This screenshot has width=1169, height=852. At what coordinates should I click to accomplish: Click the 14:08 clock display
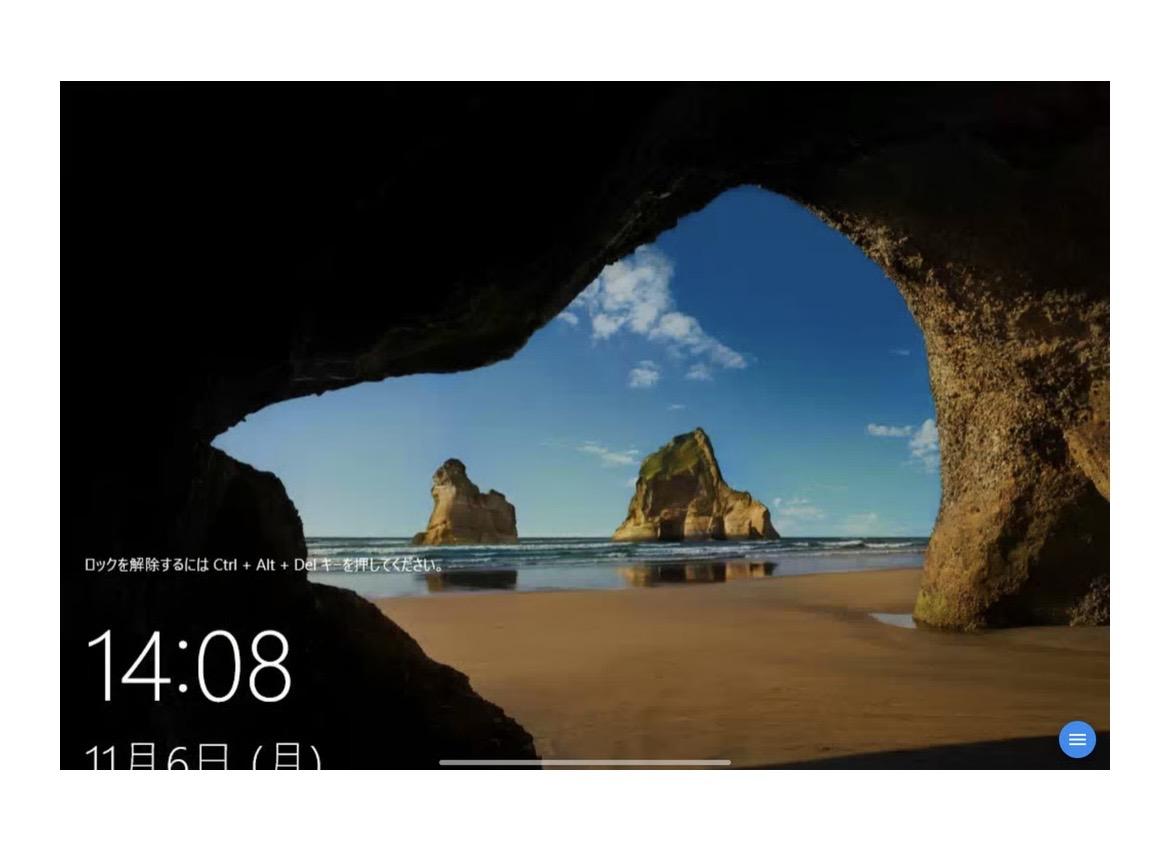[189, 666]
